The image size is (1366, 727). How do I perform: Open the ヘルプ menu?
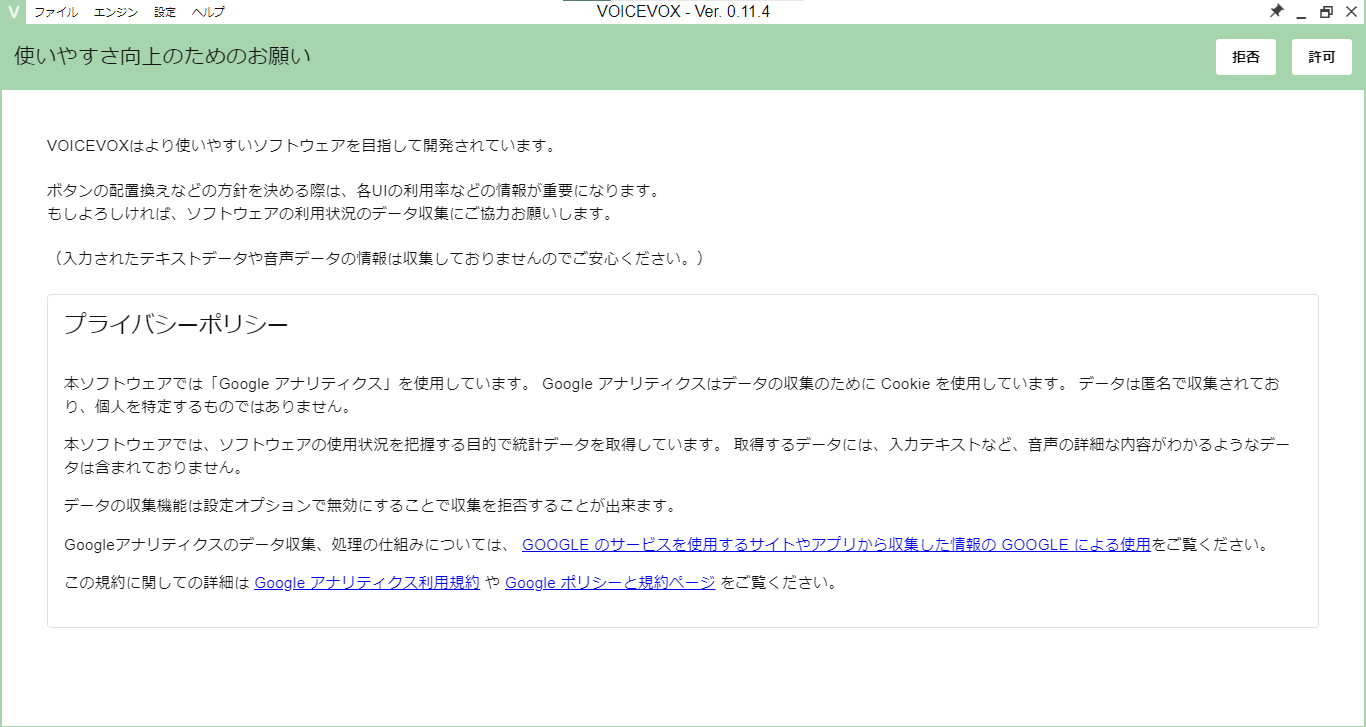pos(208,12)
